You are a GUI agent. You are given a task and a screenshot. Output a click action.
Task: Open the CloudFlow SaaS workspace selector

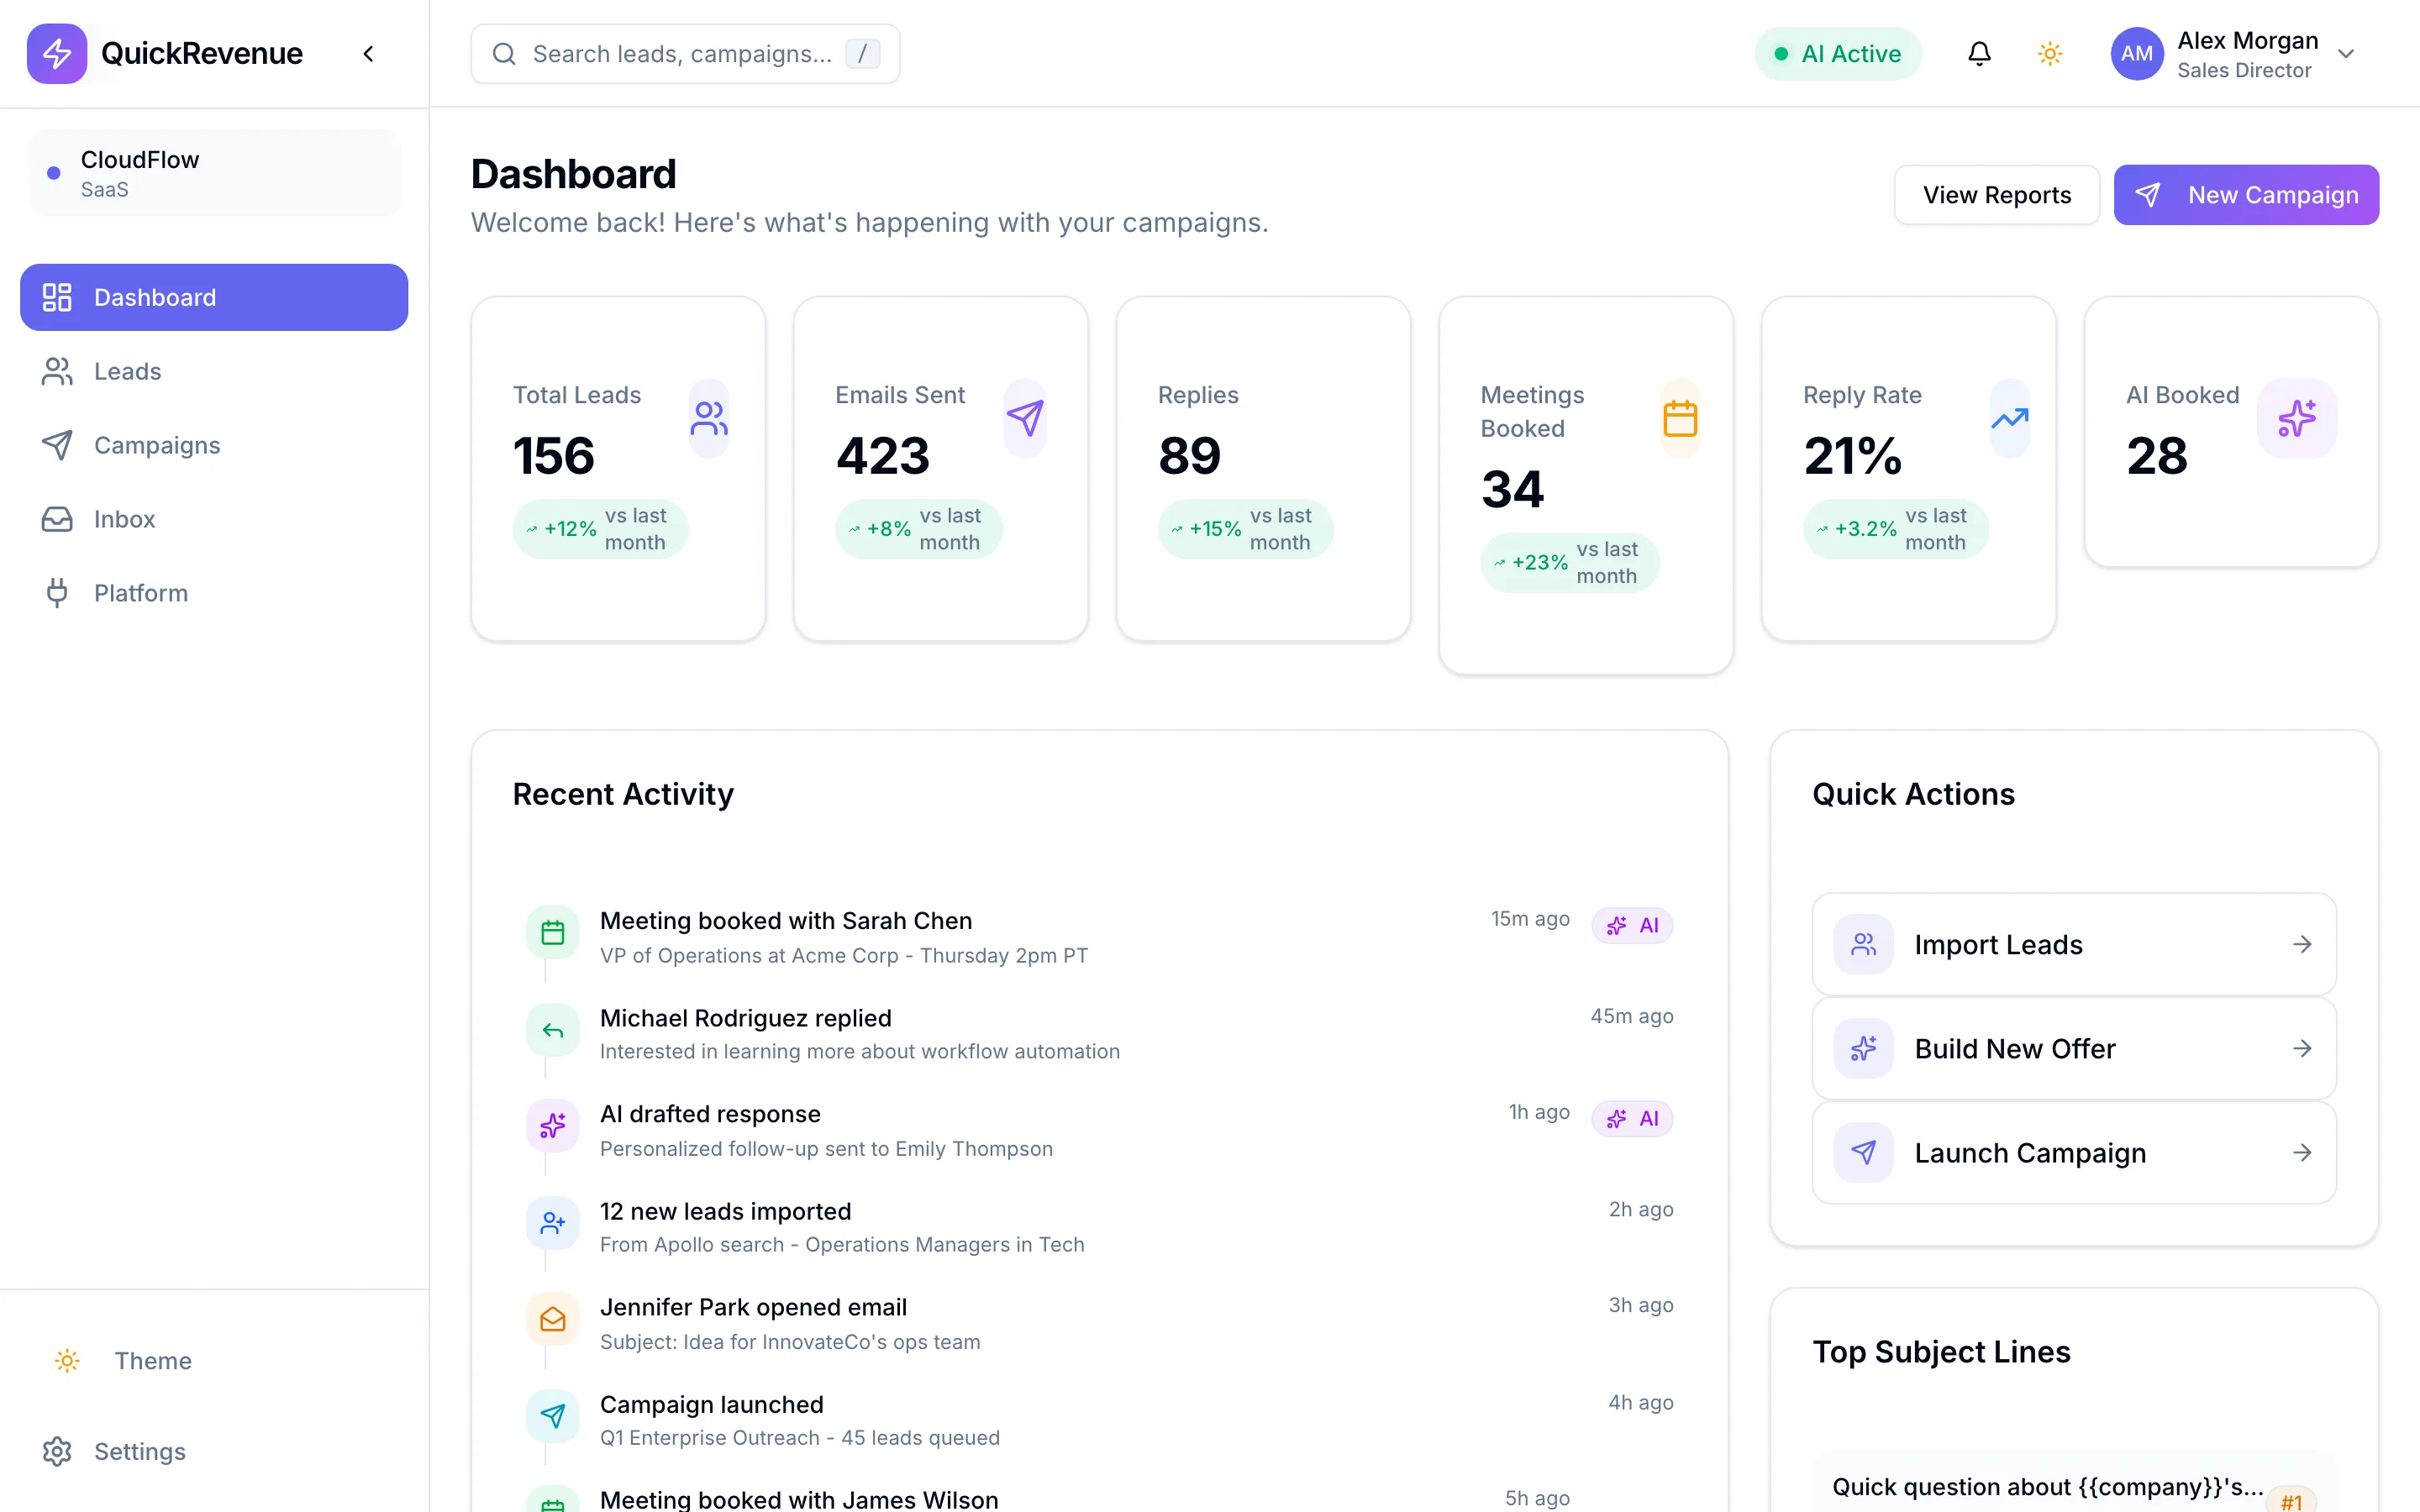(x=214, y=173)
